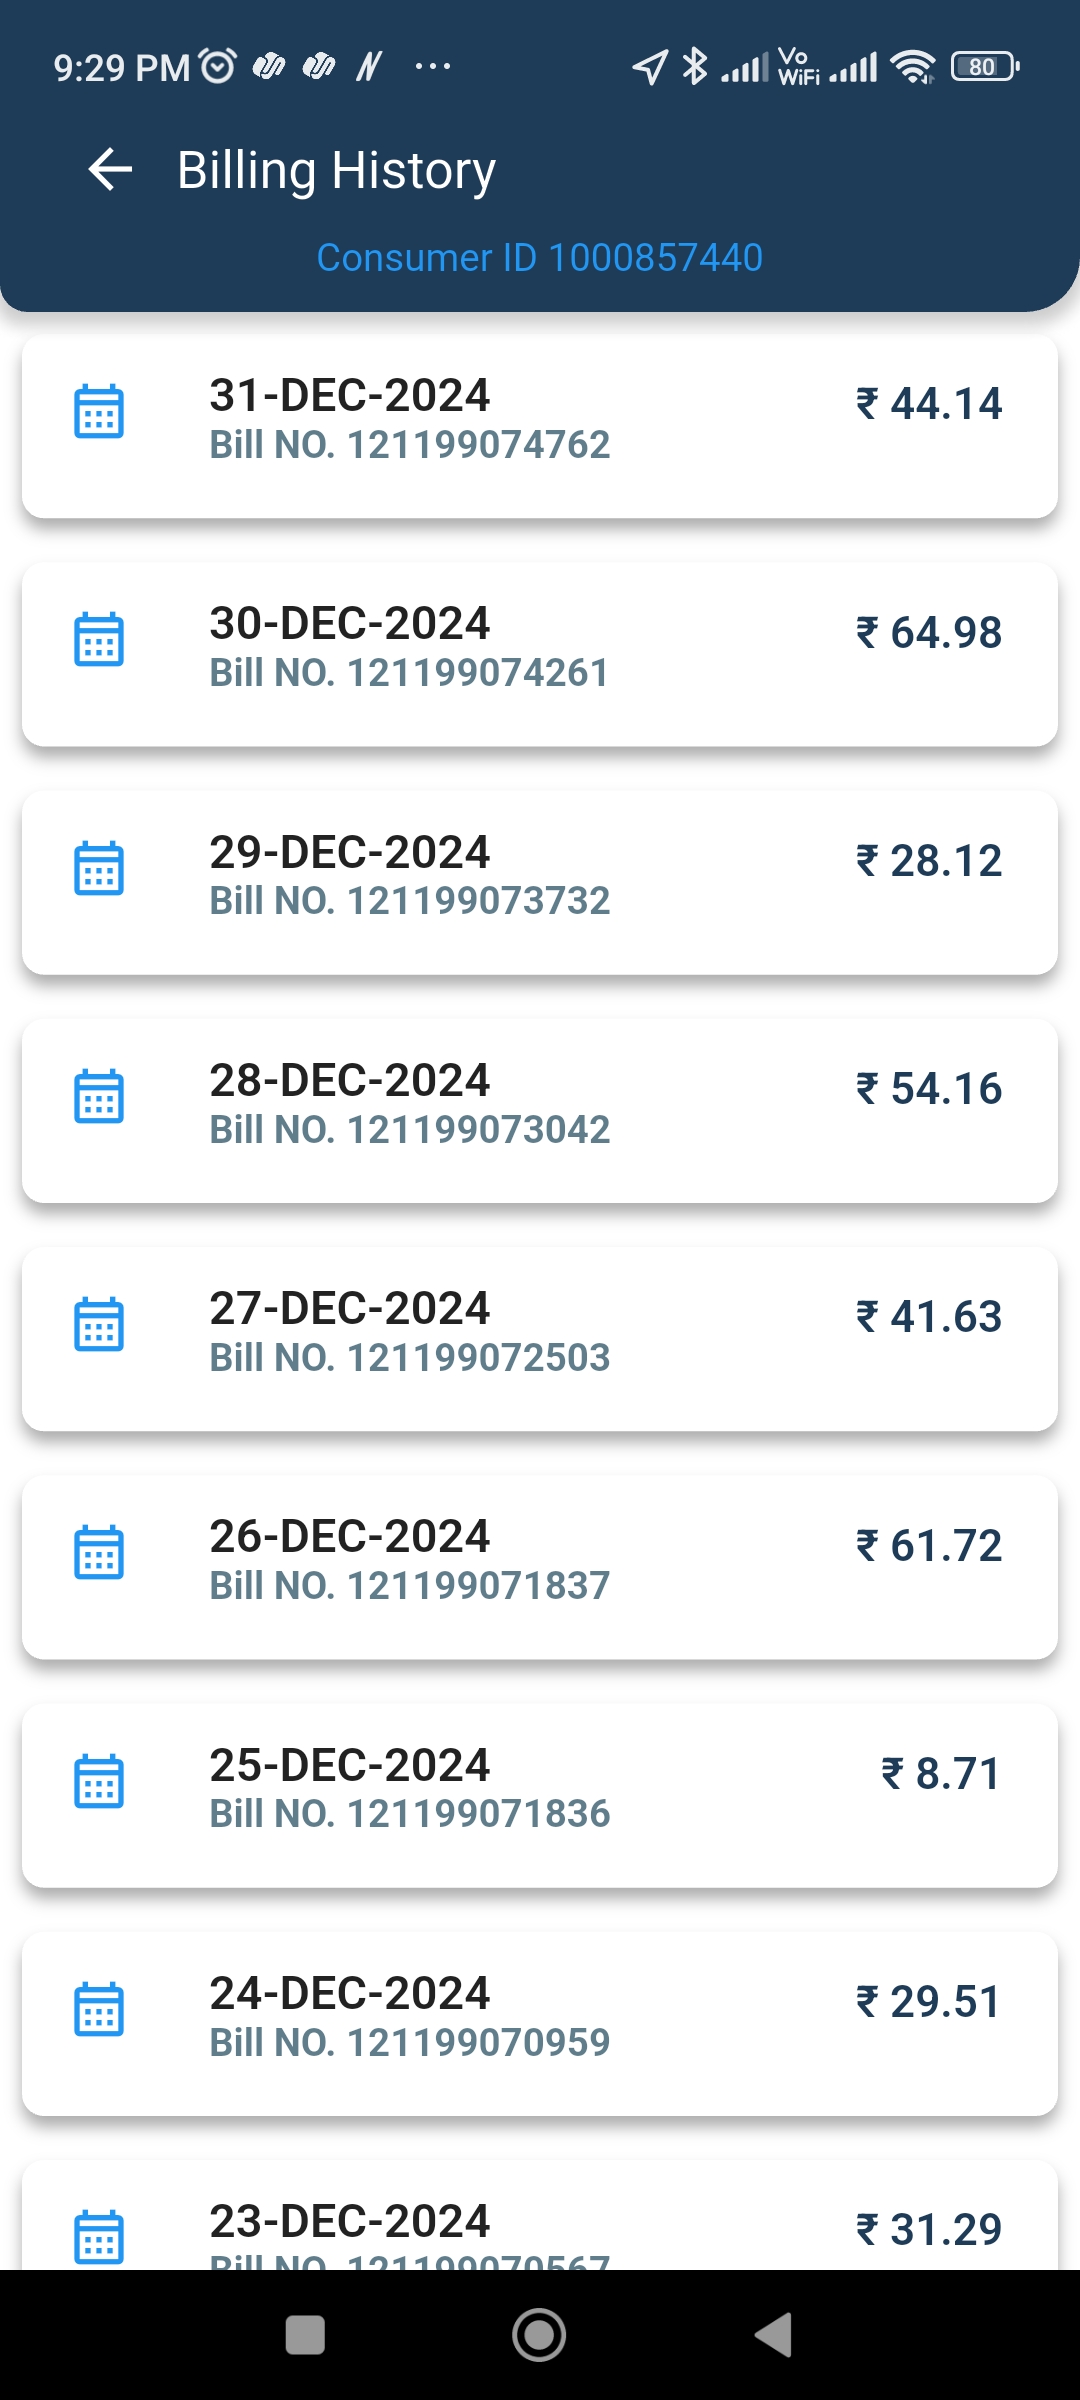Open Bill NO. 121199074762
1080x2400 pixels.
tap(409, 445)
